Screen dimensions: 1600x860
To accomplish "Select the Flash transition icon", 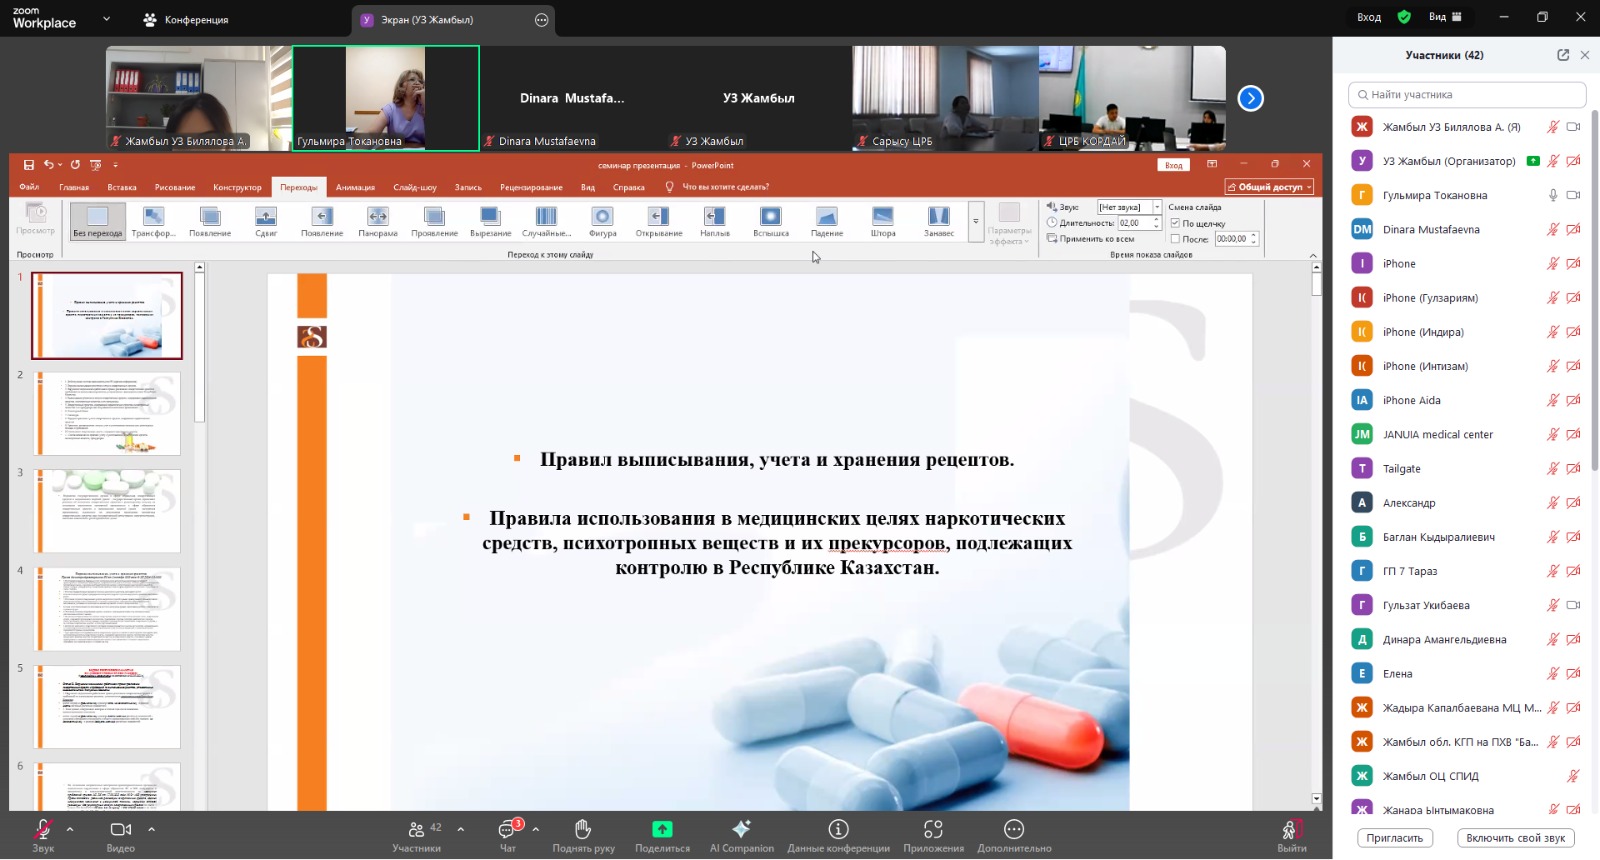I will [770, 221].
